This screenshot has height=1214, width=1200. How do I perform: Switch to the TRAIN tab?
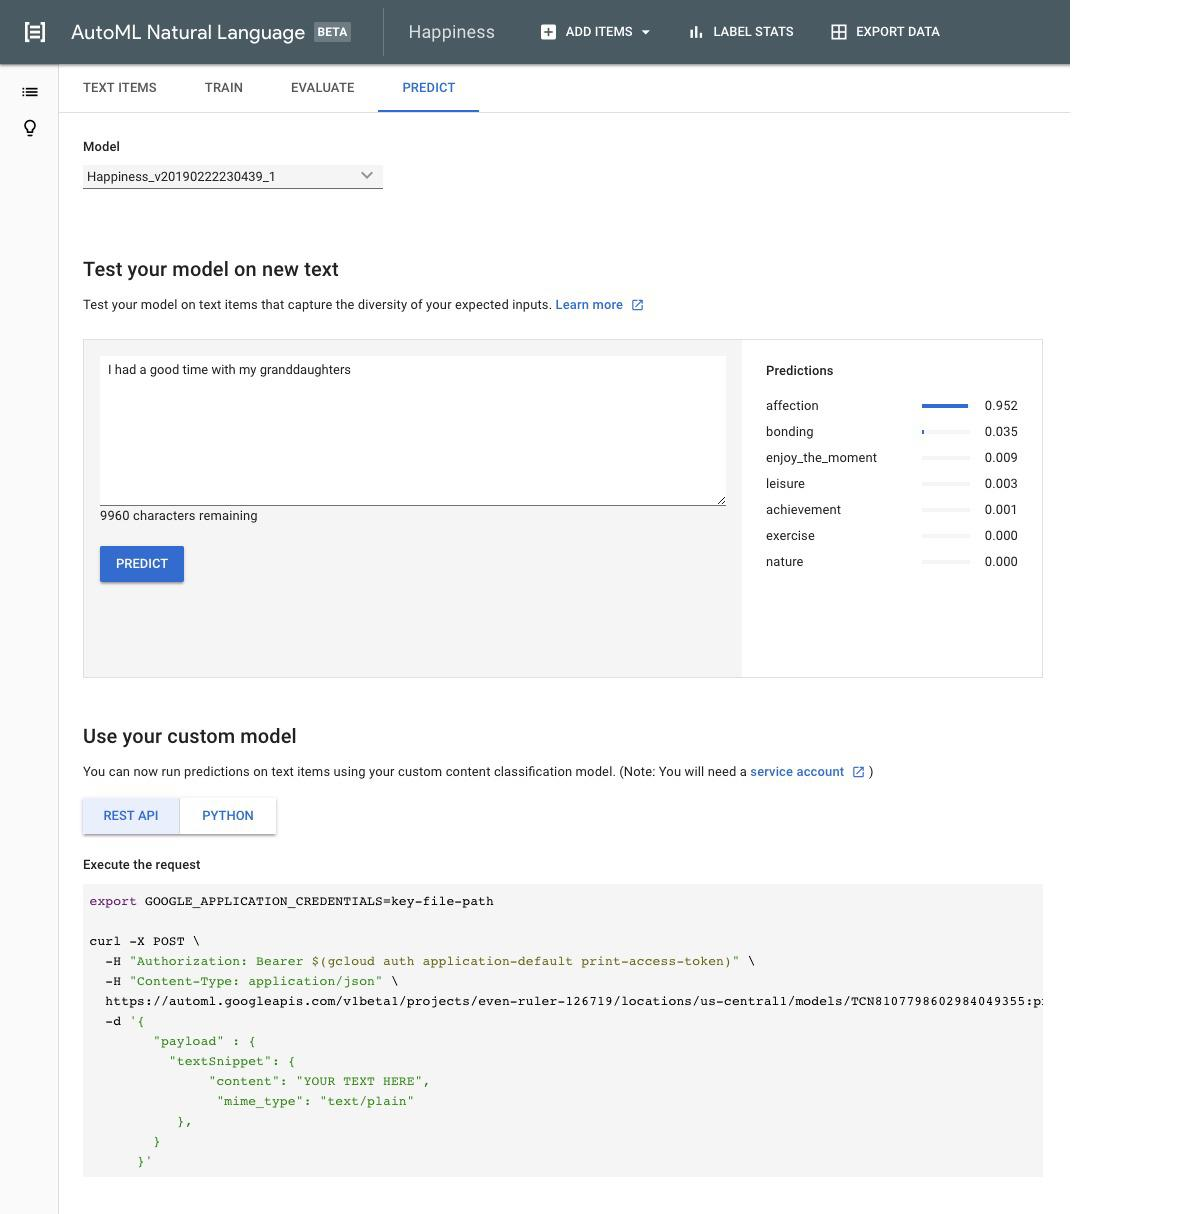pyautogui.click(x=224, y=88)
